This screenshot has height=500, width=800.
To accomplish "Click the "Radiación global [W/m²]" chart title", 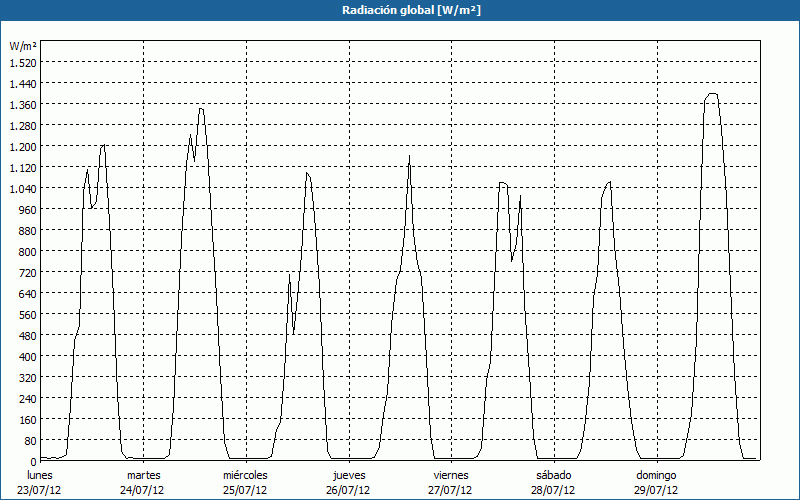I will pos(400,10).
